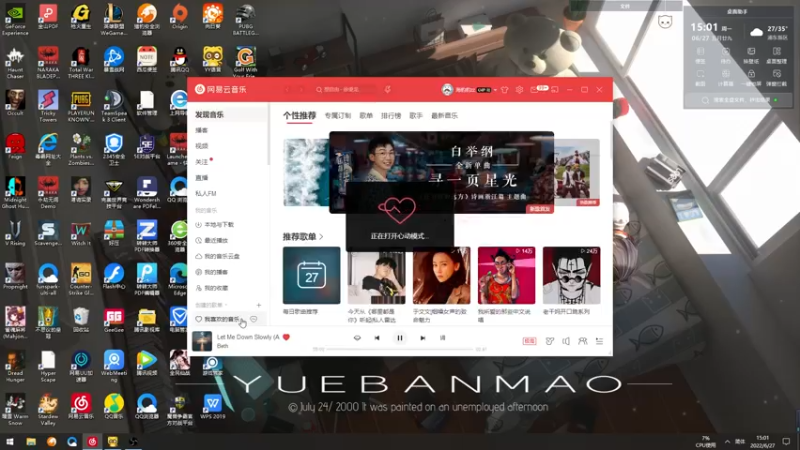Open the Origin desktop shortcut
The width and height of the screenshot is (800, 450).
[x=180, y=19]
